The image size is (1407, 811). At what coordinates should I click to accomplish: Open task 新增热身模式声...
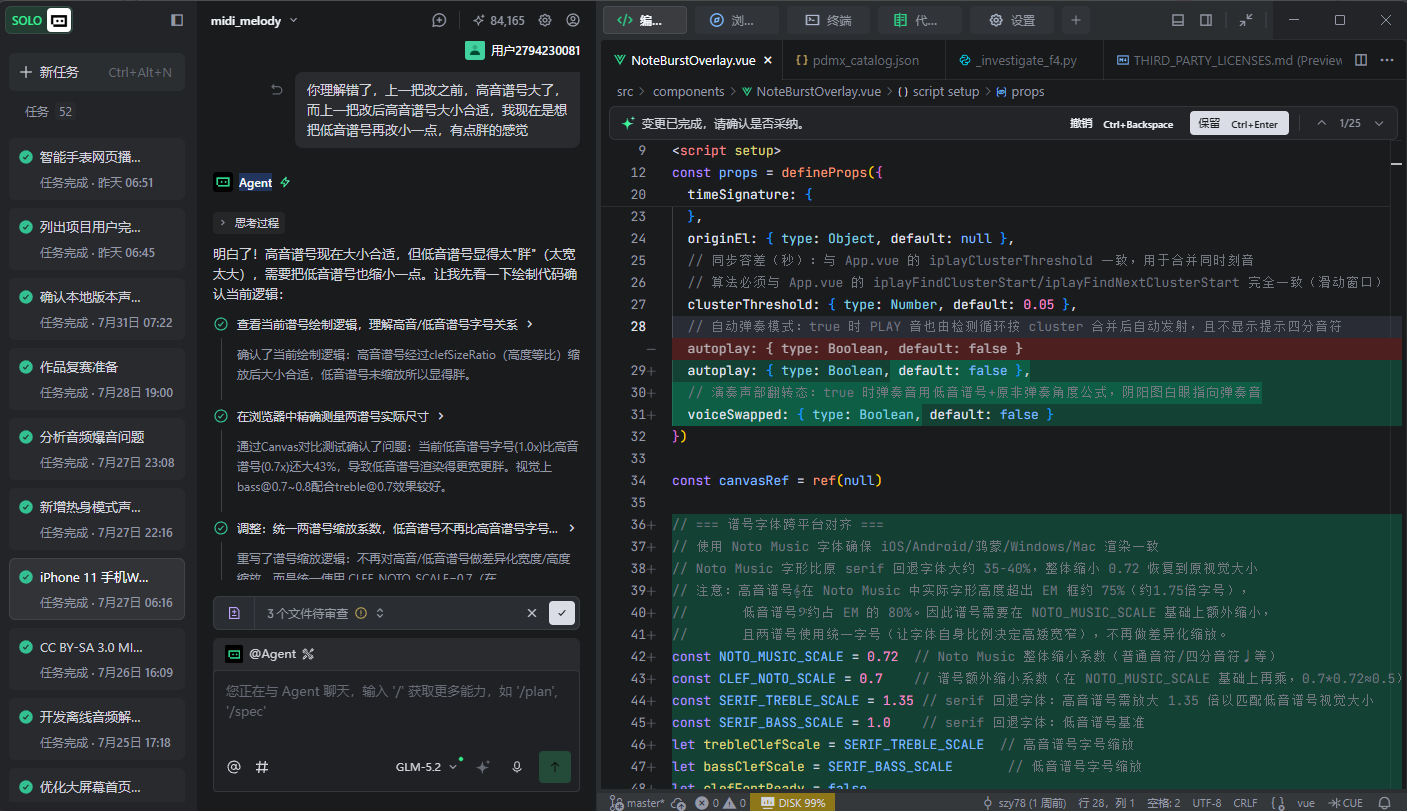click(x=96, y=519)
